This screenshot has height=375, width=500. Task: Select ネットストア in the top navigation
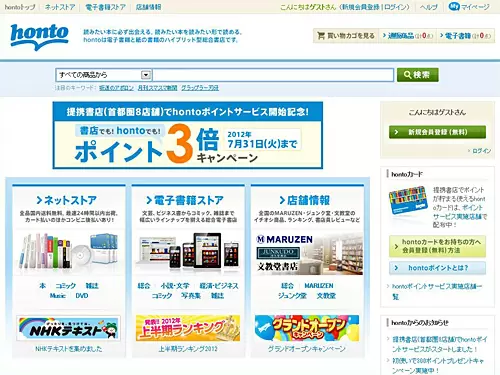tap(60, 7)
